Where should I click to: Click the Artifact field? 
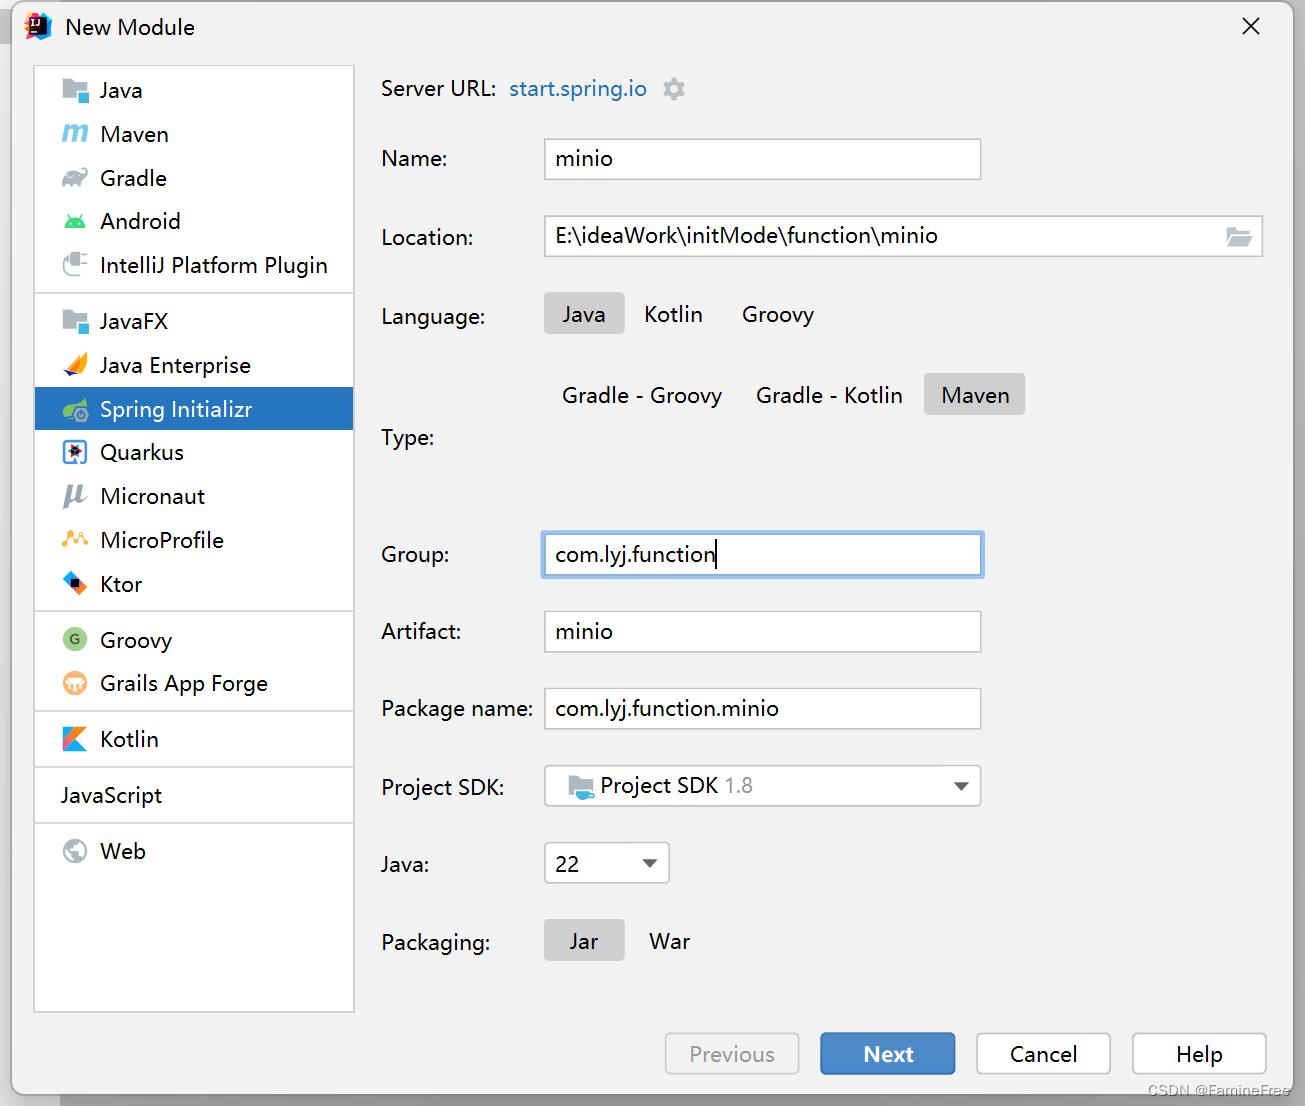[763, 632]
